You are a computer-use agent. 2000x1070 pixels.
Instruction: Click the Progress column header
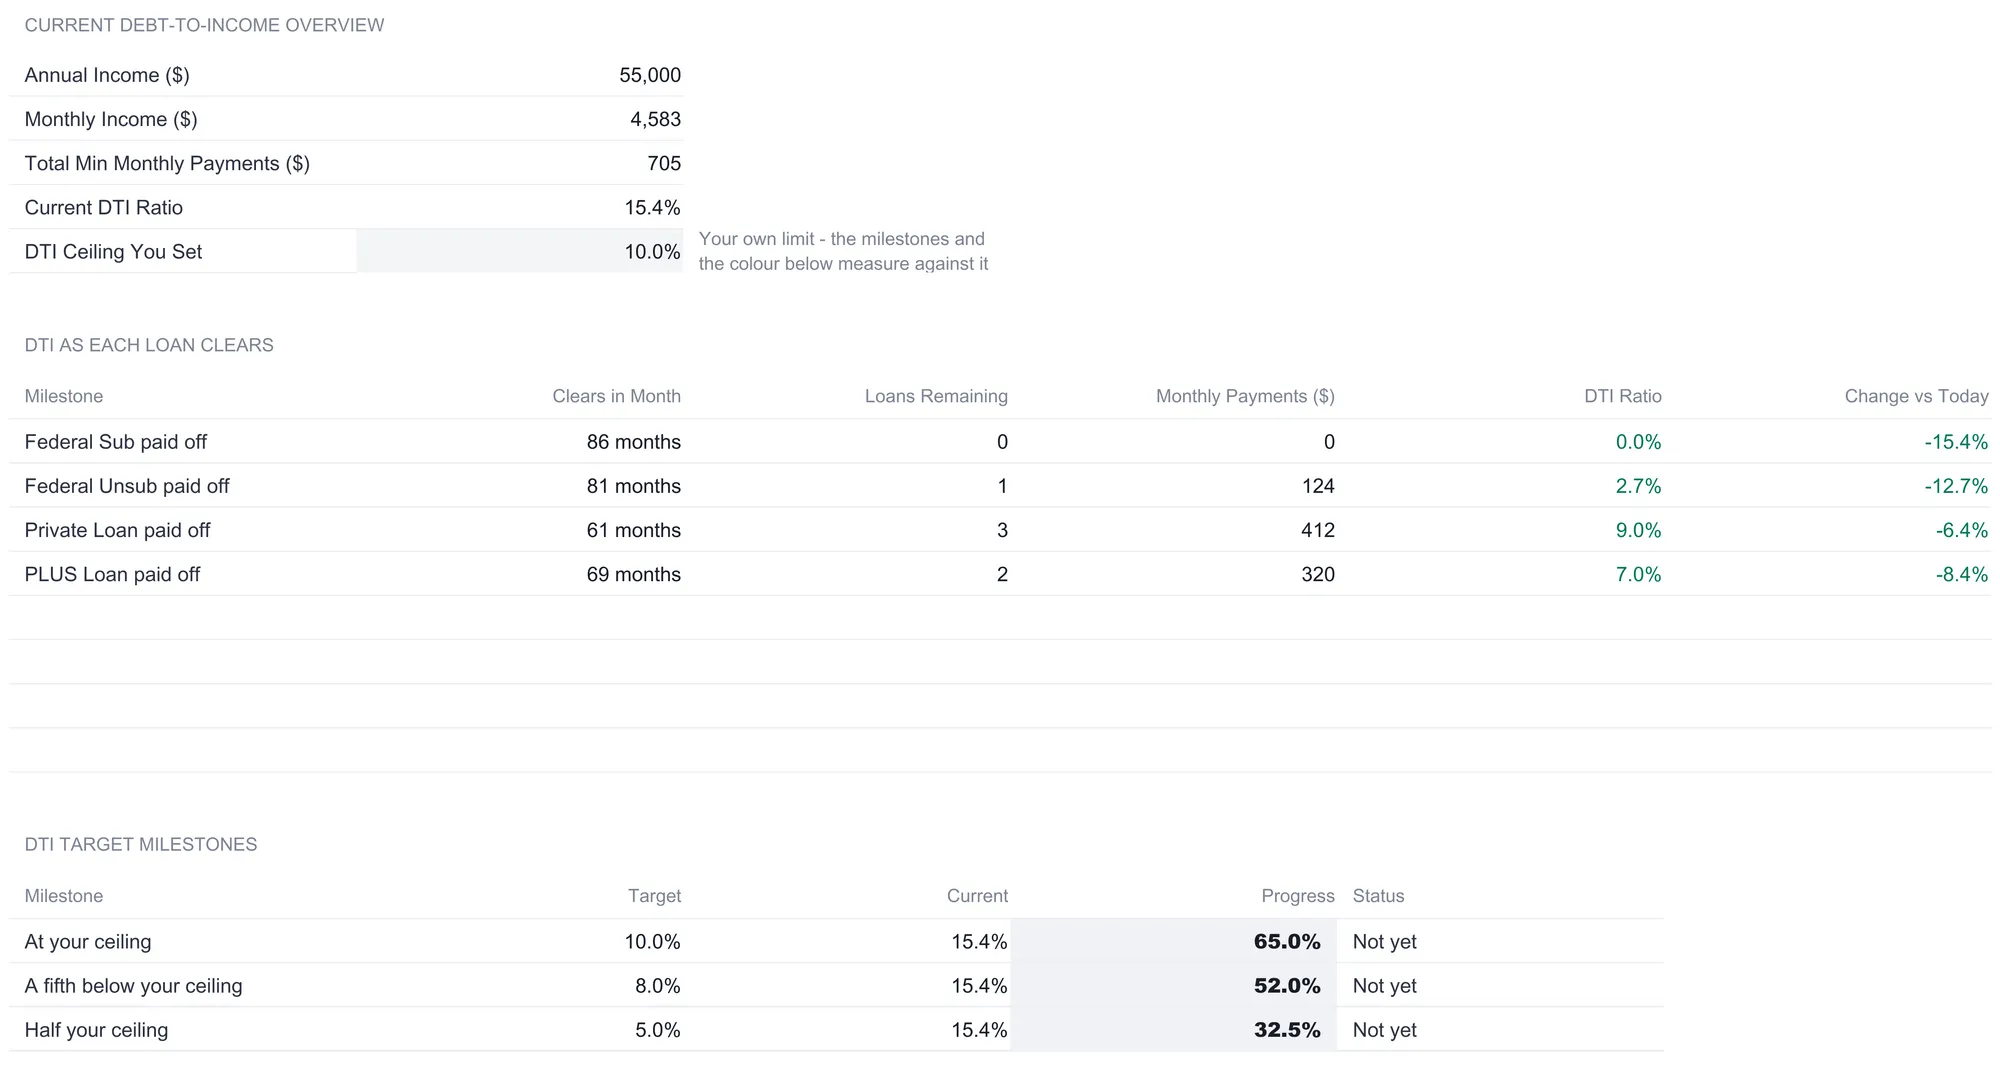click(x=1298, y=896)
